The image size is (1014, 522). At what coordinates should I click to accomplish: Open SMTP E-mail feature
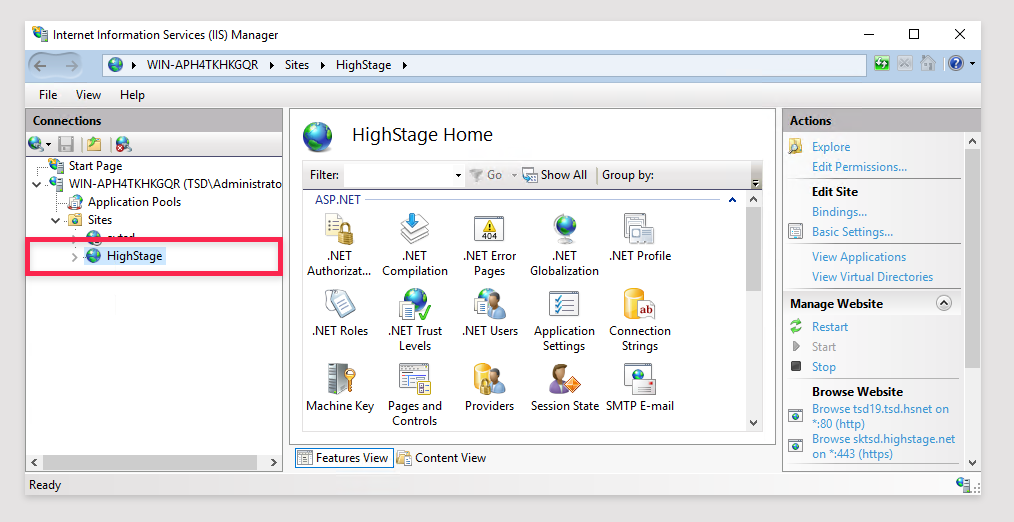pos(640,387)
